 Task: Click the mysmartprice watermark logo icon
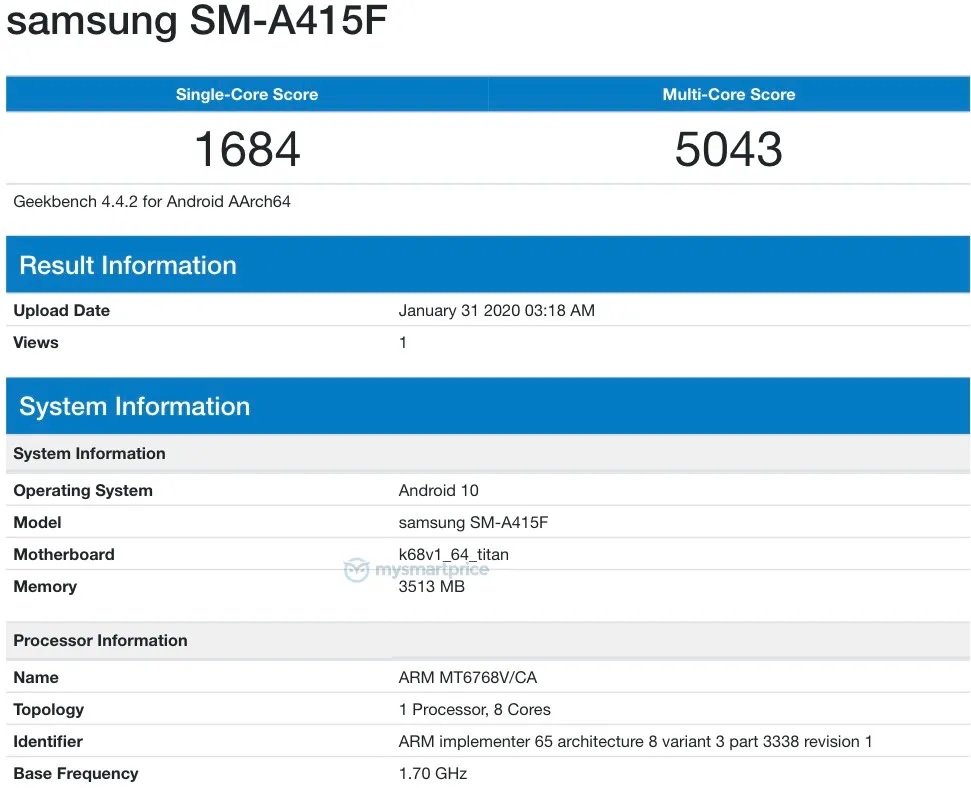(357, 570)
